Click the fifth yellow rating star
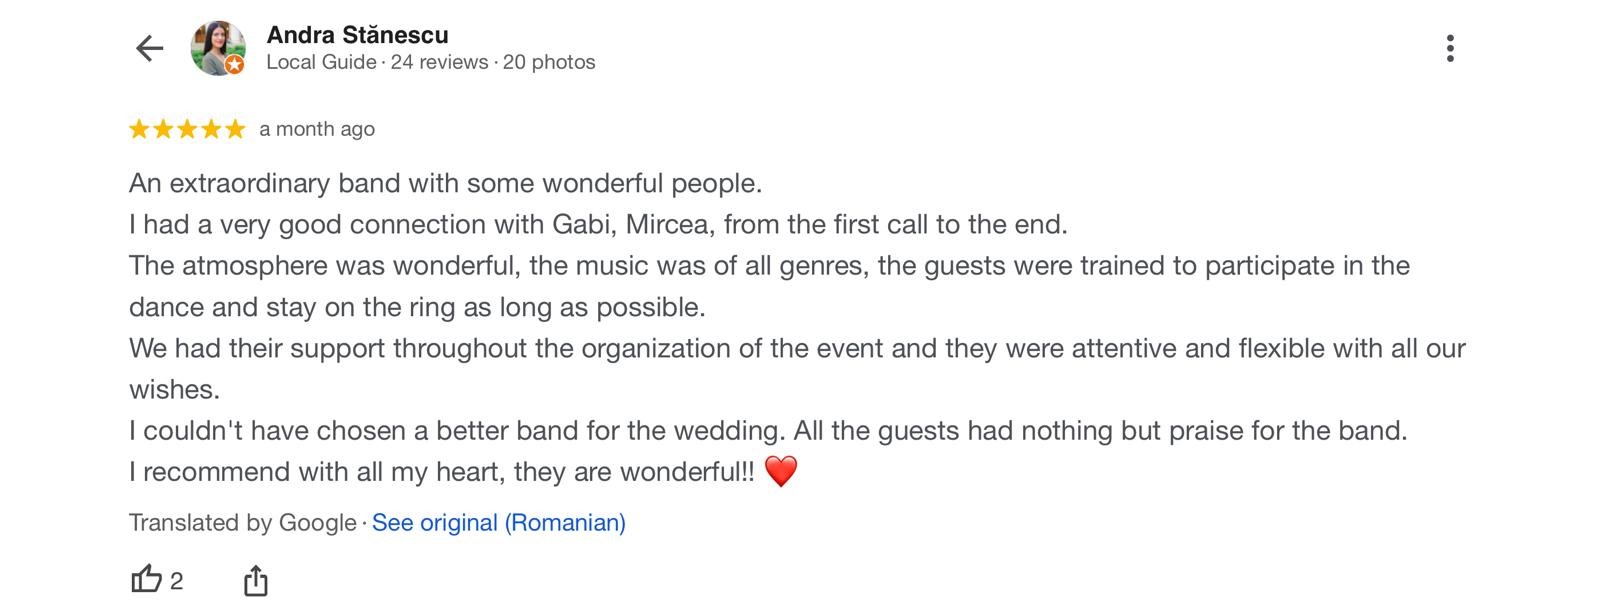 coord(235,129)
